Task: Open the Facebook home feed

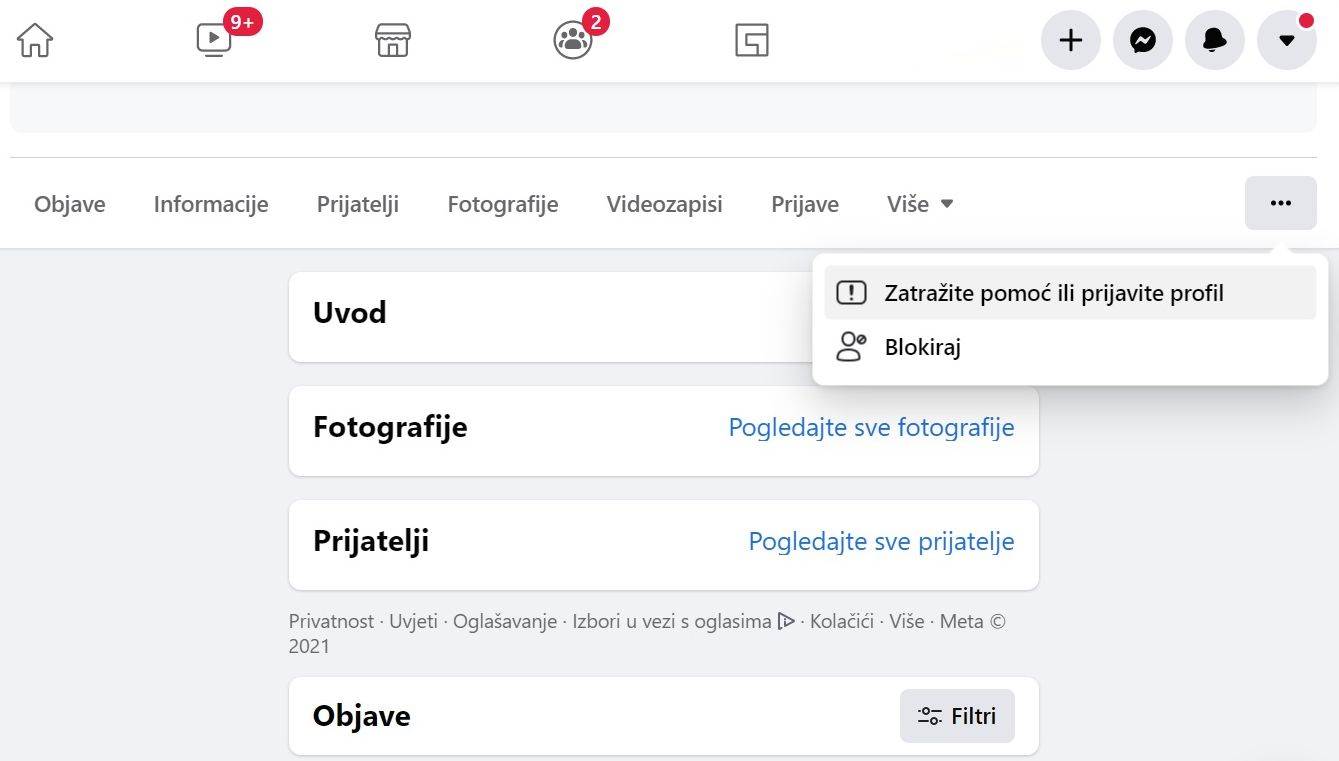Action: tap(36, 40)
